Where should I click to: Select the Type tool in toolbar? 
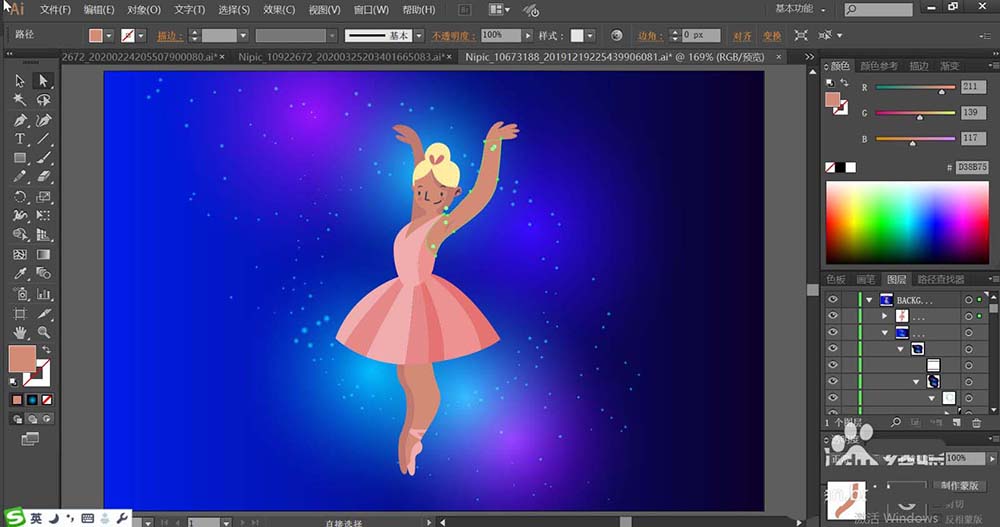pyautogui.click(x=19, y=139)
